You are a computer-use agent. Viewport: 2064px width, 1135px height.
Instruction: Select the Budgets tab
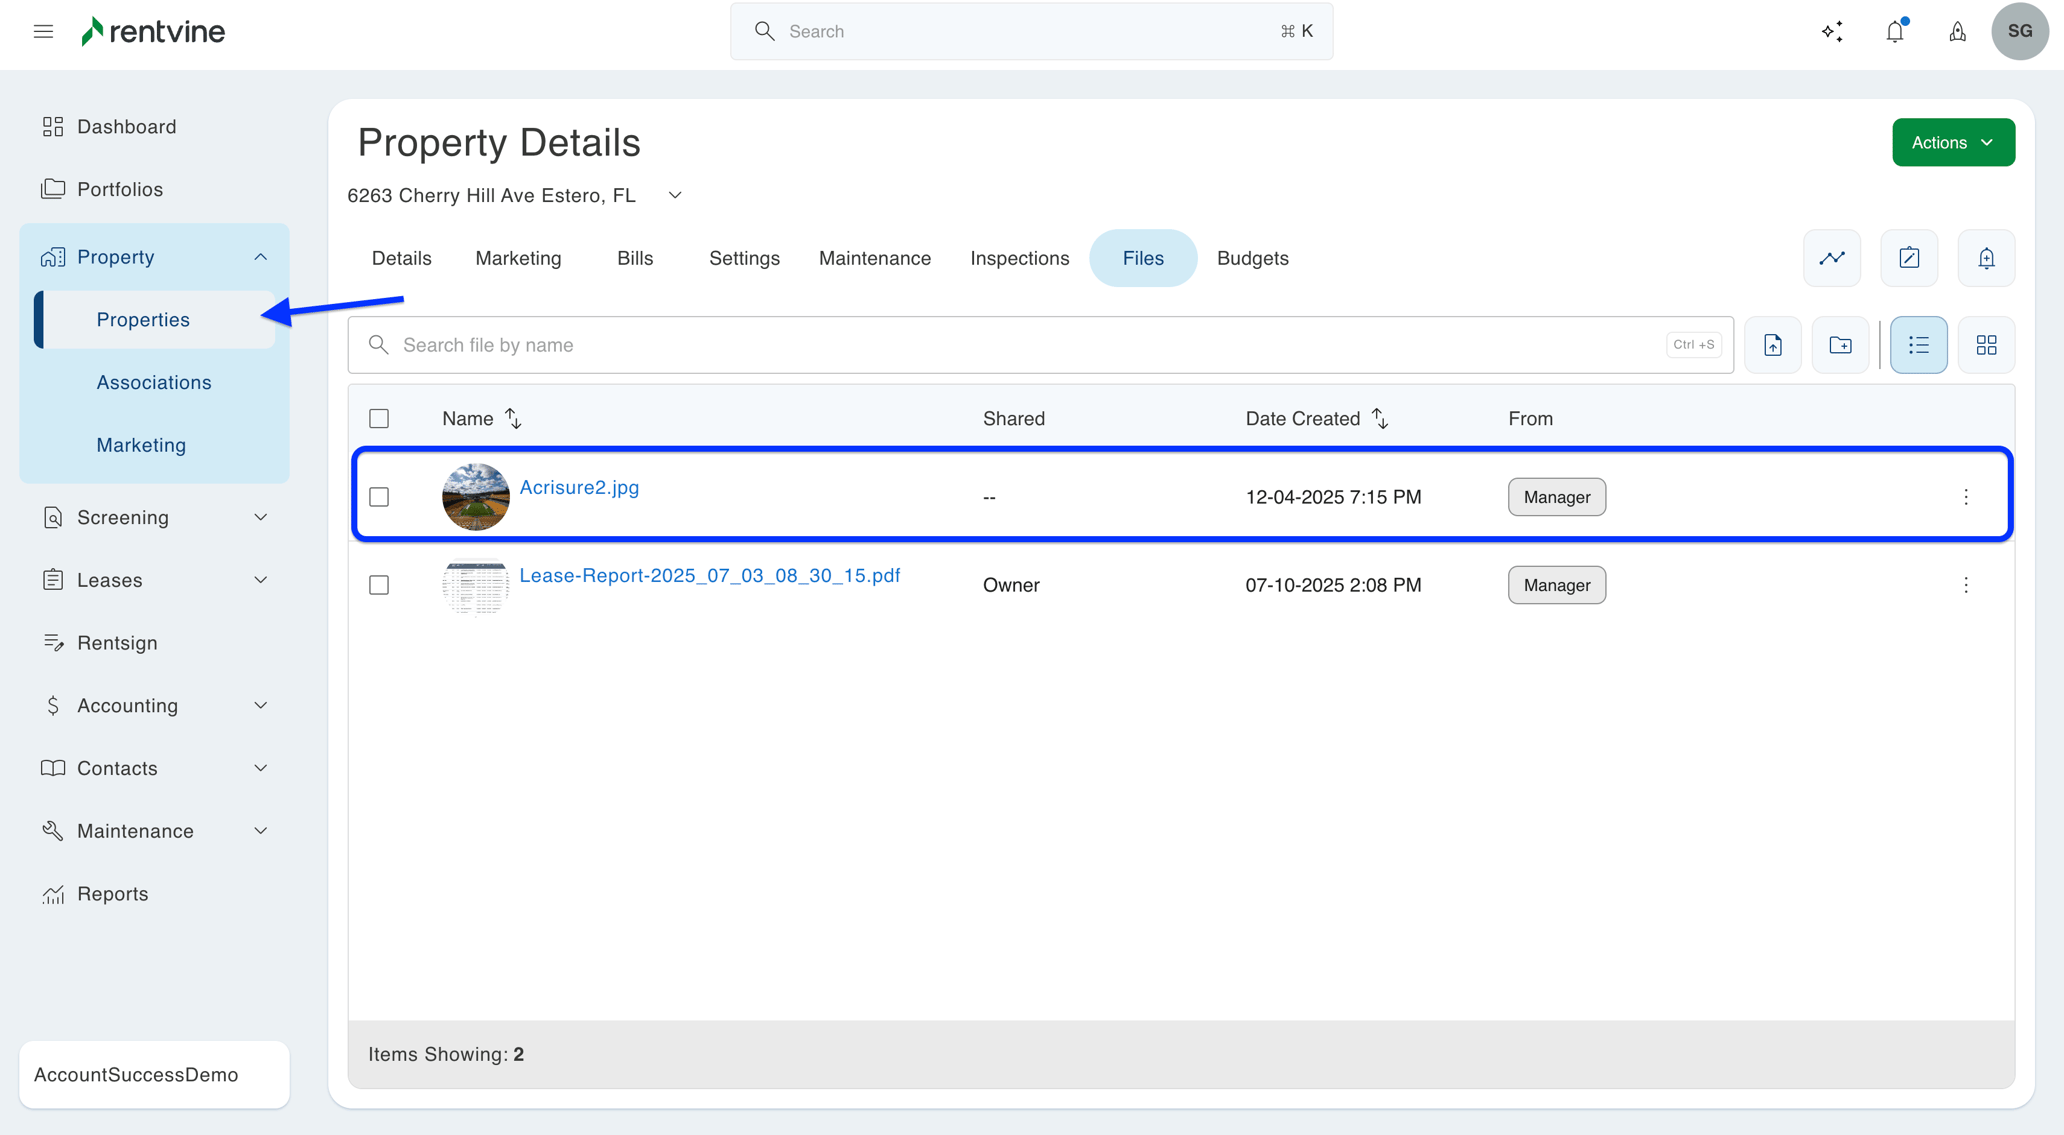(x=1252, y=257)
